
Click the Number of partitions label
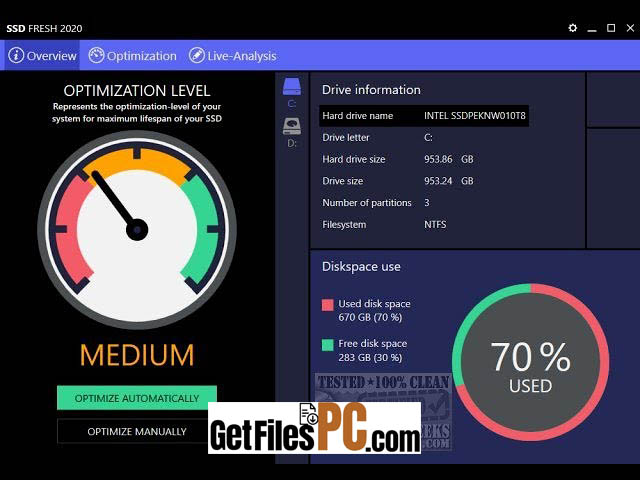[x=367, y=203]
